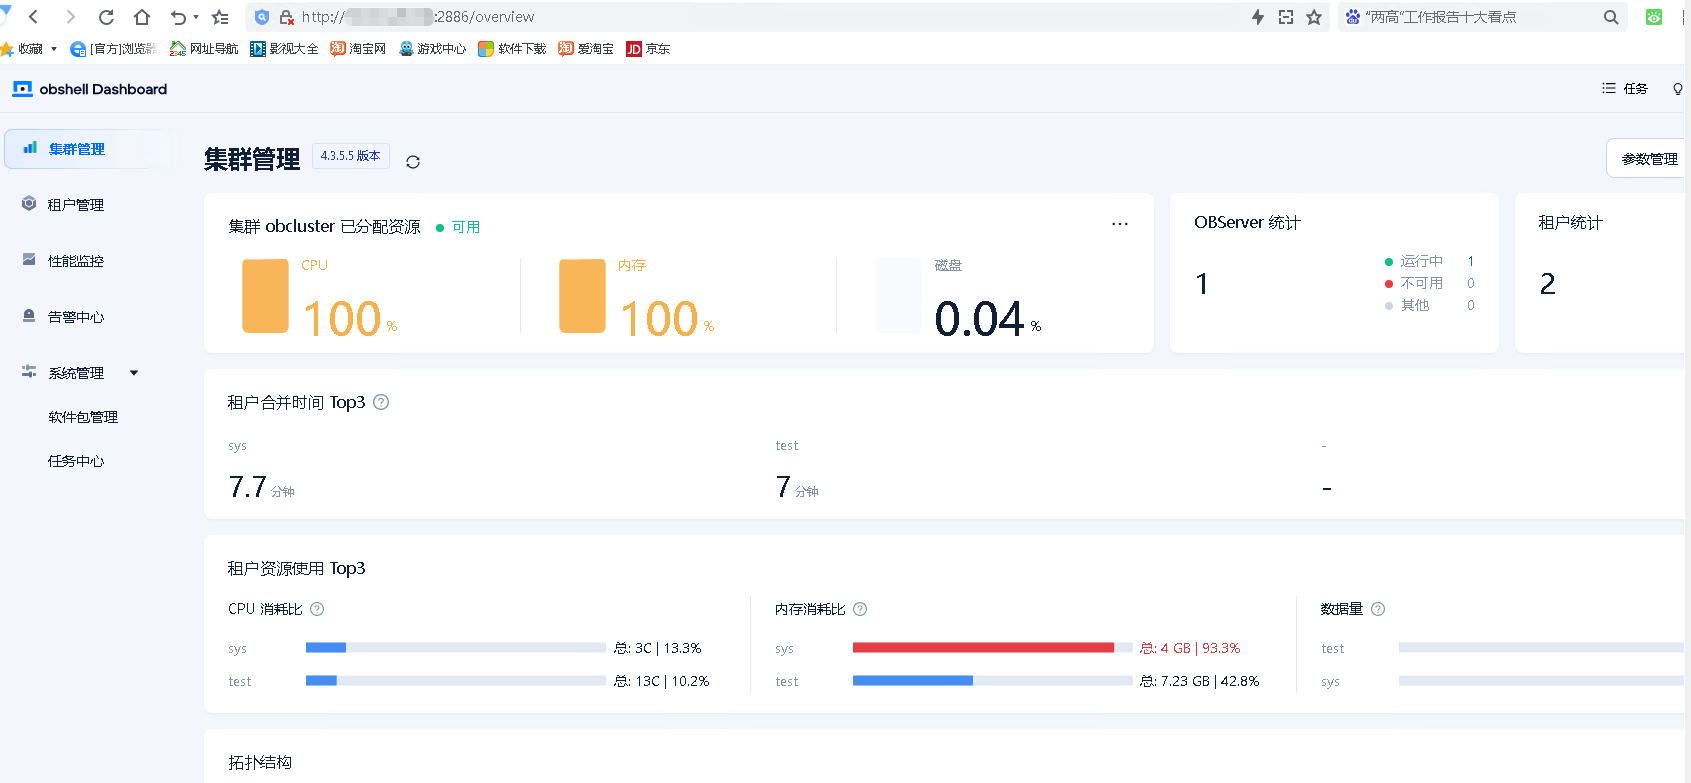Viewport: 1691px width, 783px height.
Task: Open the 收藏 favorites dropdown arrow
Action: pos(54,49)
